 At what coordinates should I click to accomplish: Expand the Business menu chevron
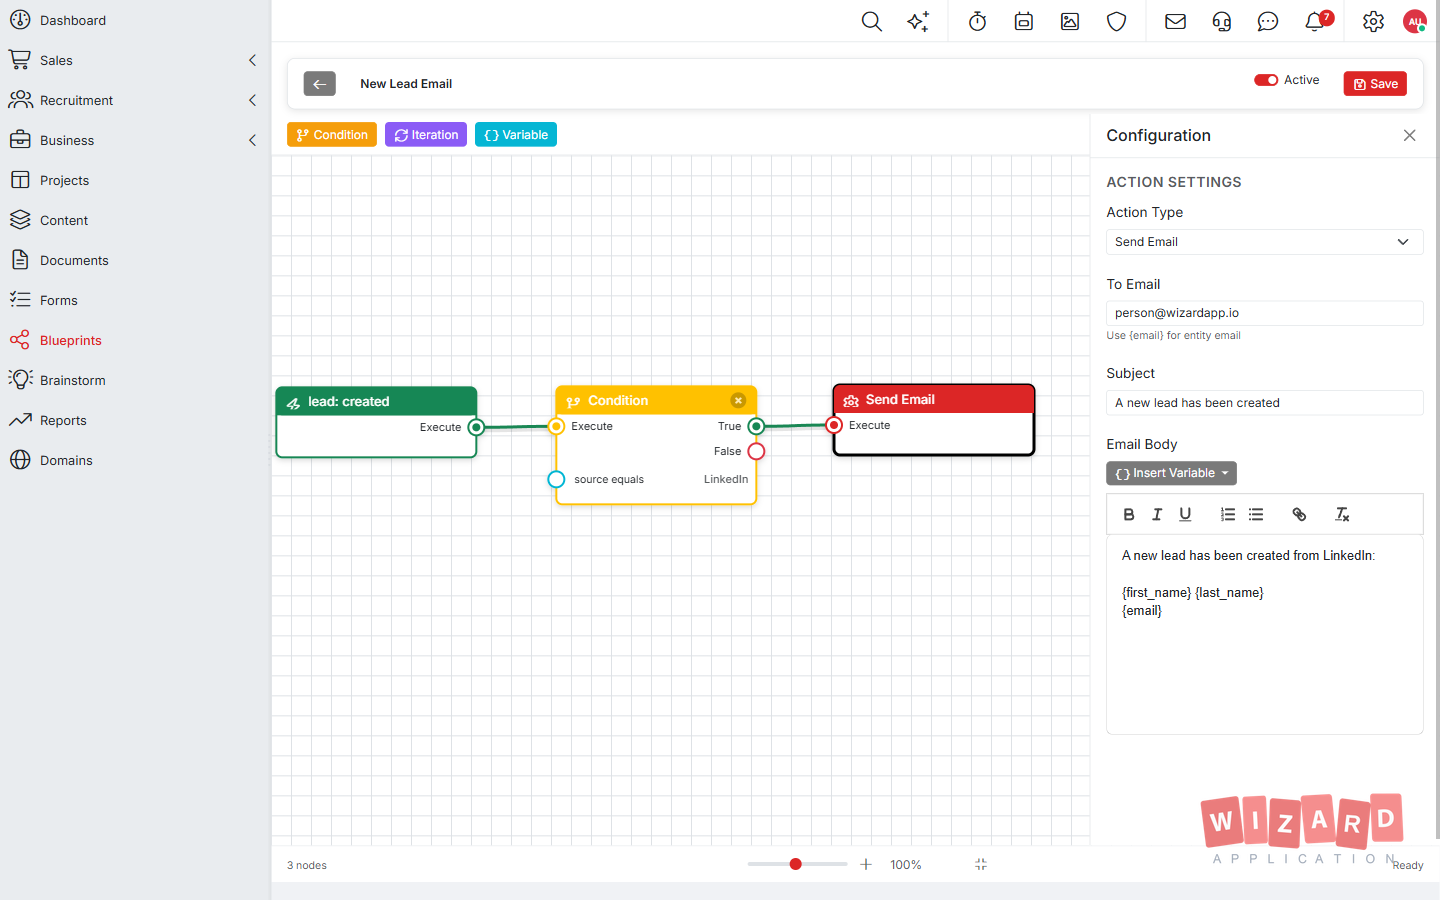coord(252,140)
